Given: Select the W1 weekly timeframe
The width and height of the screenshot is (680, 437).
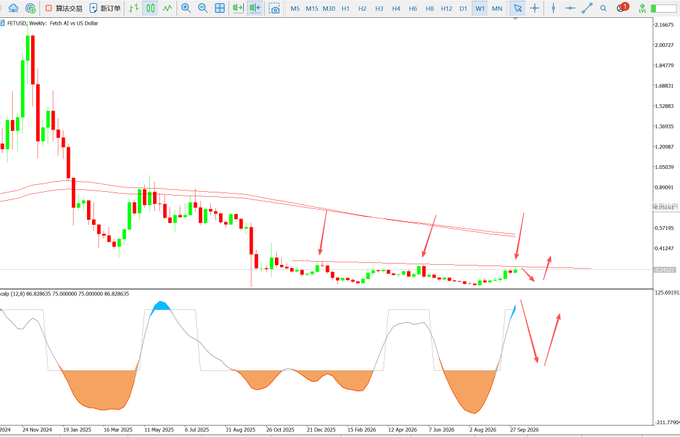Looking at the screenshot, I should (x=480, y=8).
